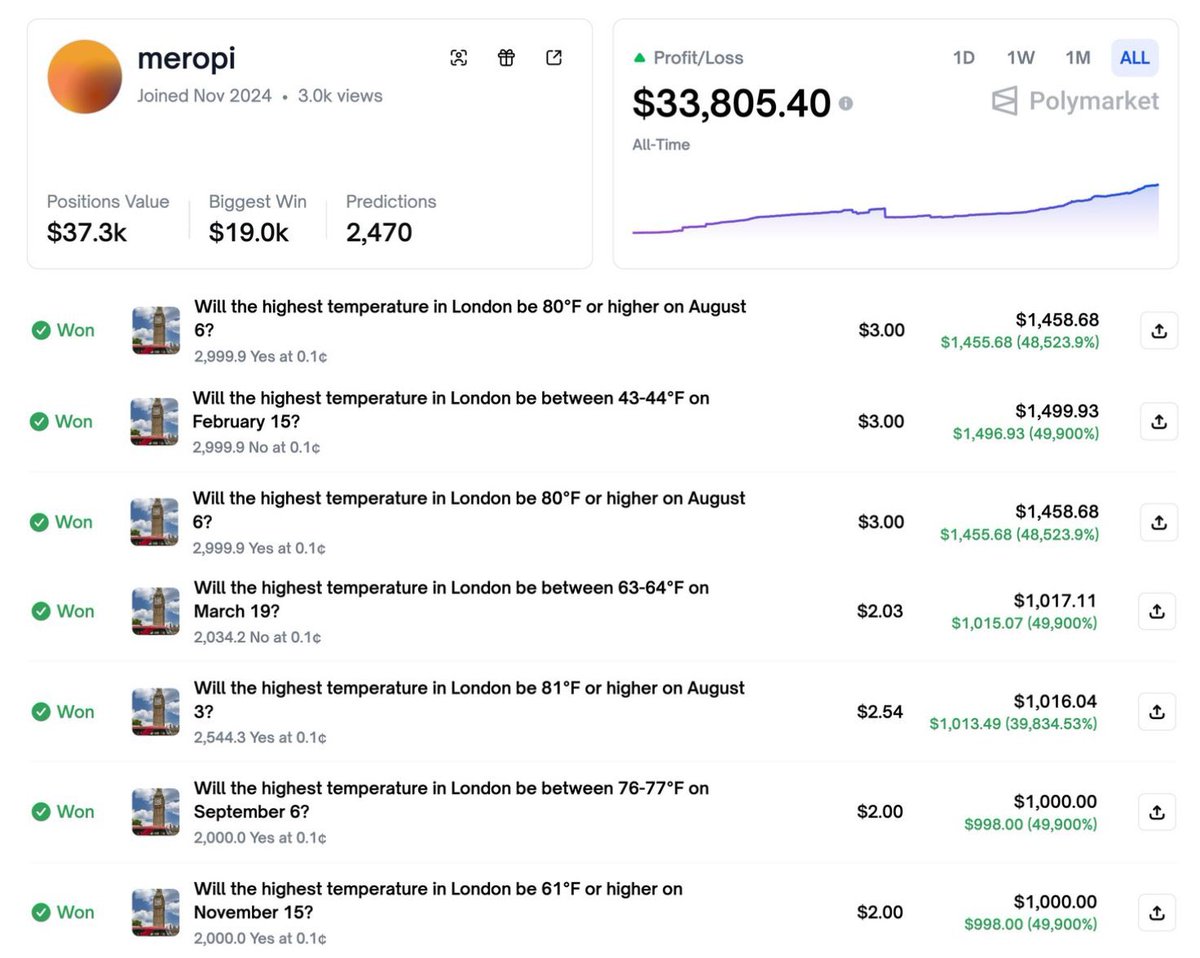Click the Joined Nov 2024 text
This screenshot has height=958, width=1200.
click(204, 97)
